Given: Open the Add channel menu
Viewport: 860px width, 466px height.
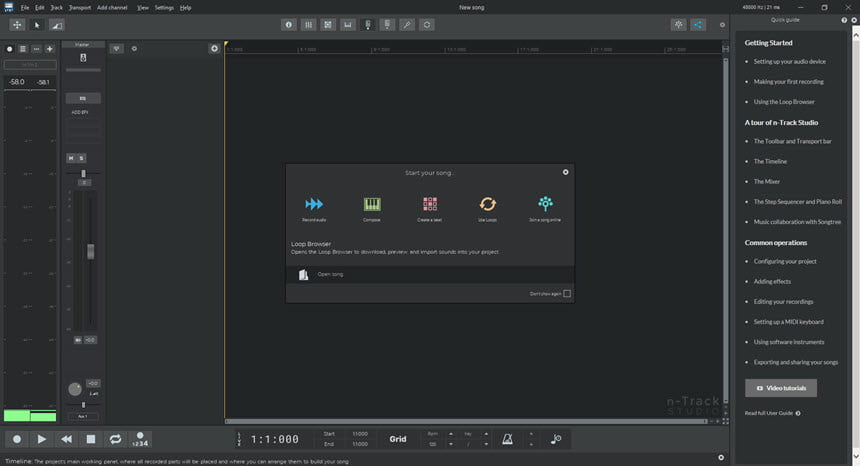Looking at the screenshot, I should (x=112, y=8).
